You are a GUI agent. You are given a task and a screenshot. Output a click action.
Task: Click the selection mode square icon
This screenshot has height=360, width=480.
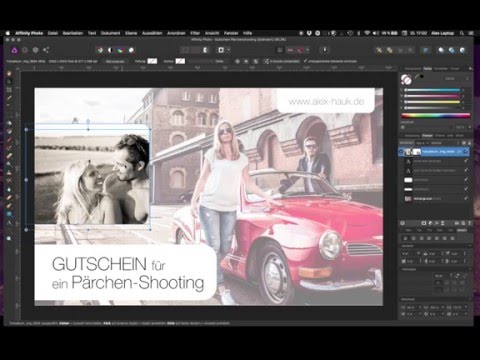[221, 50]
